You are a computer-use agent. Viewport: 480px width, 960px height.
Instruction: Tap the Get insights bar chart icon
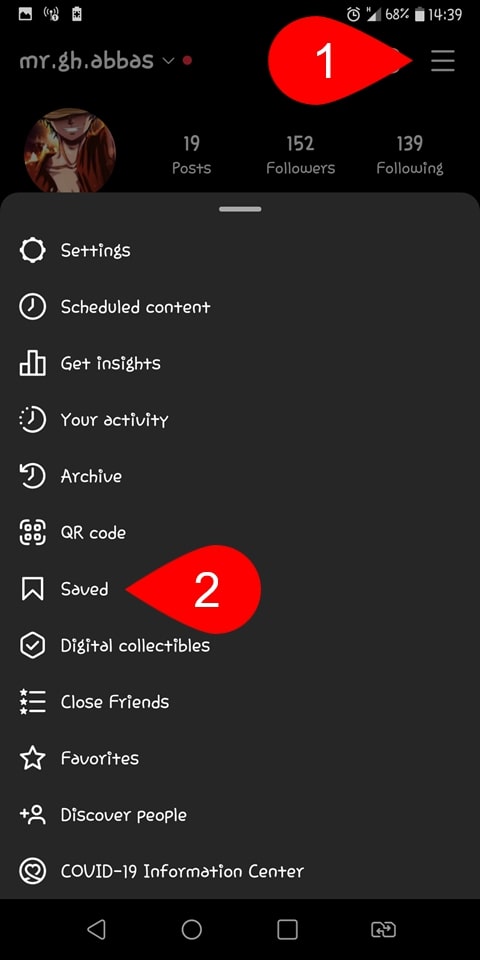pos(32,363)
